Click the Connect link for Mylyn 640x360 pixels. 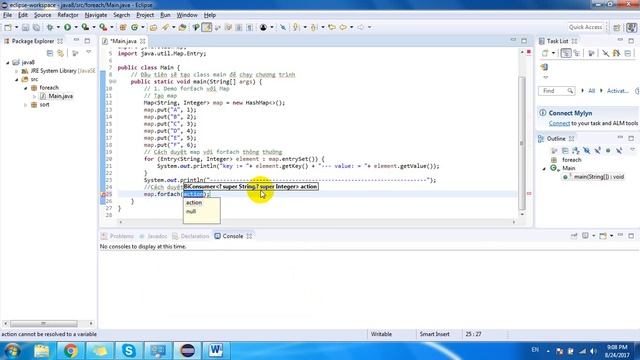coord(559,123)
